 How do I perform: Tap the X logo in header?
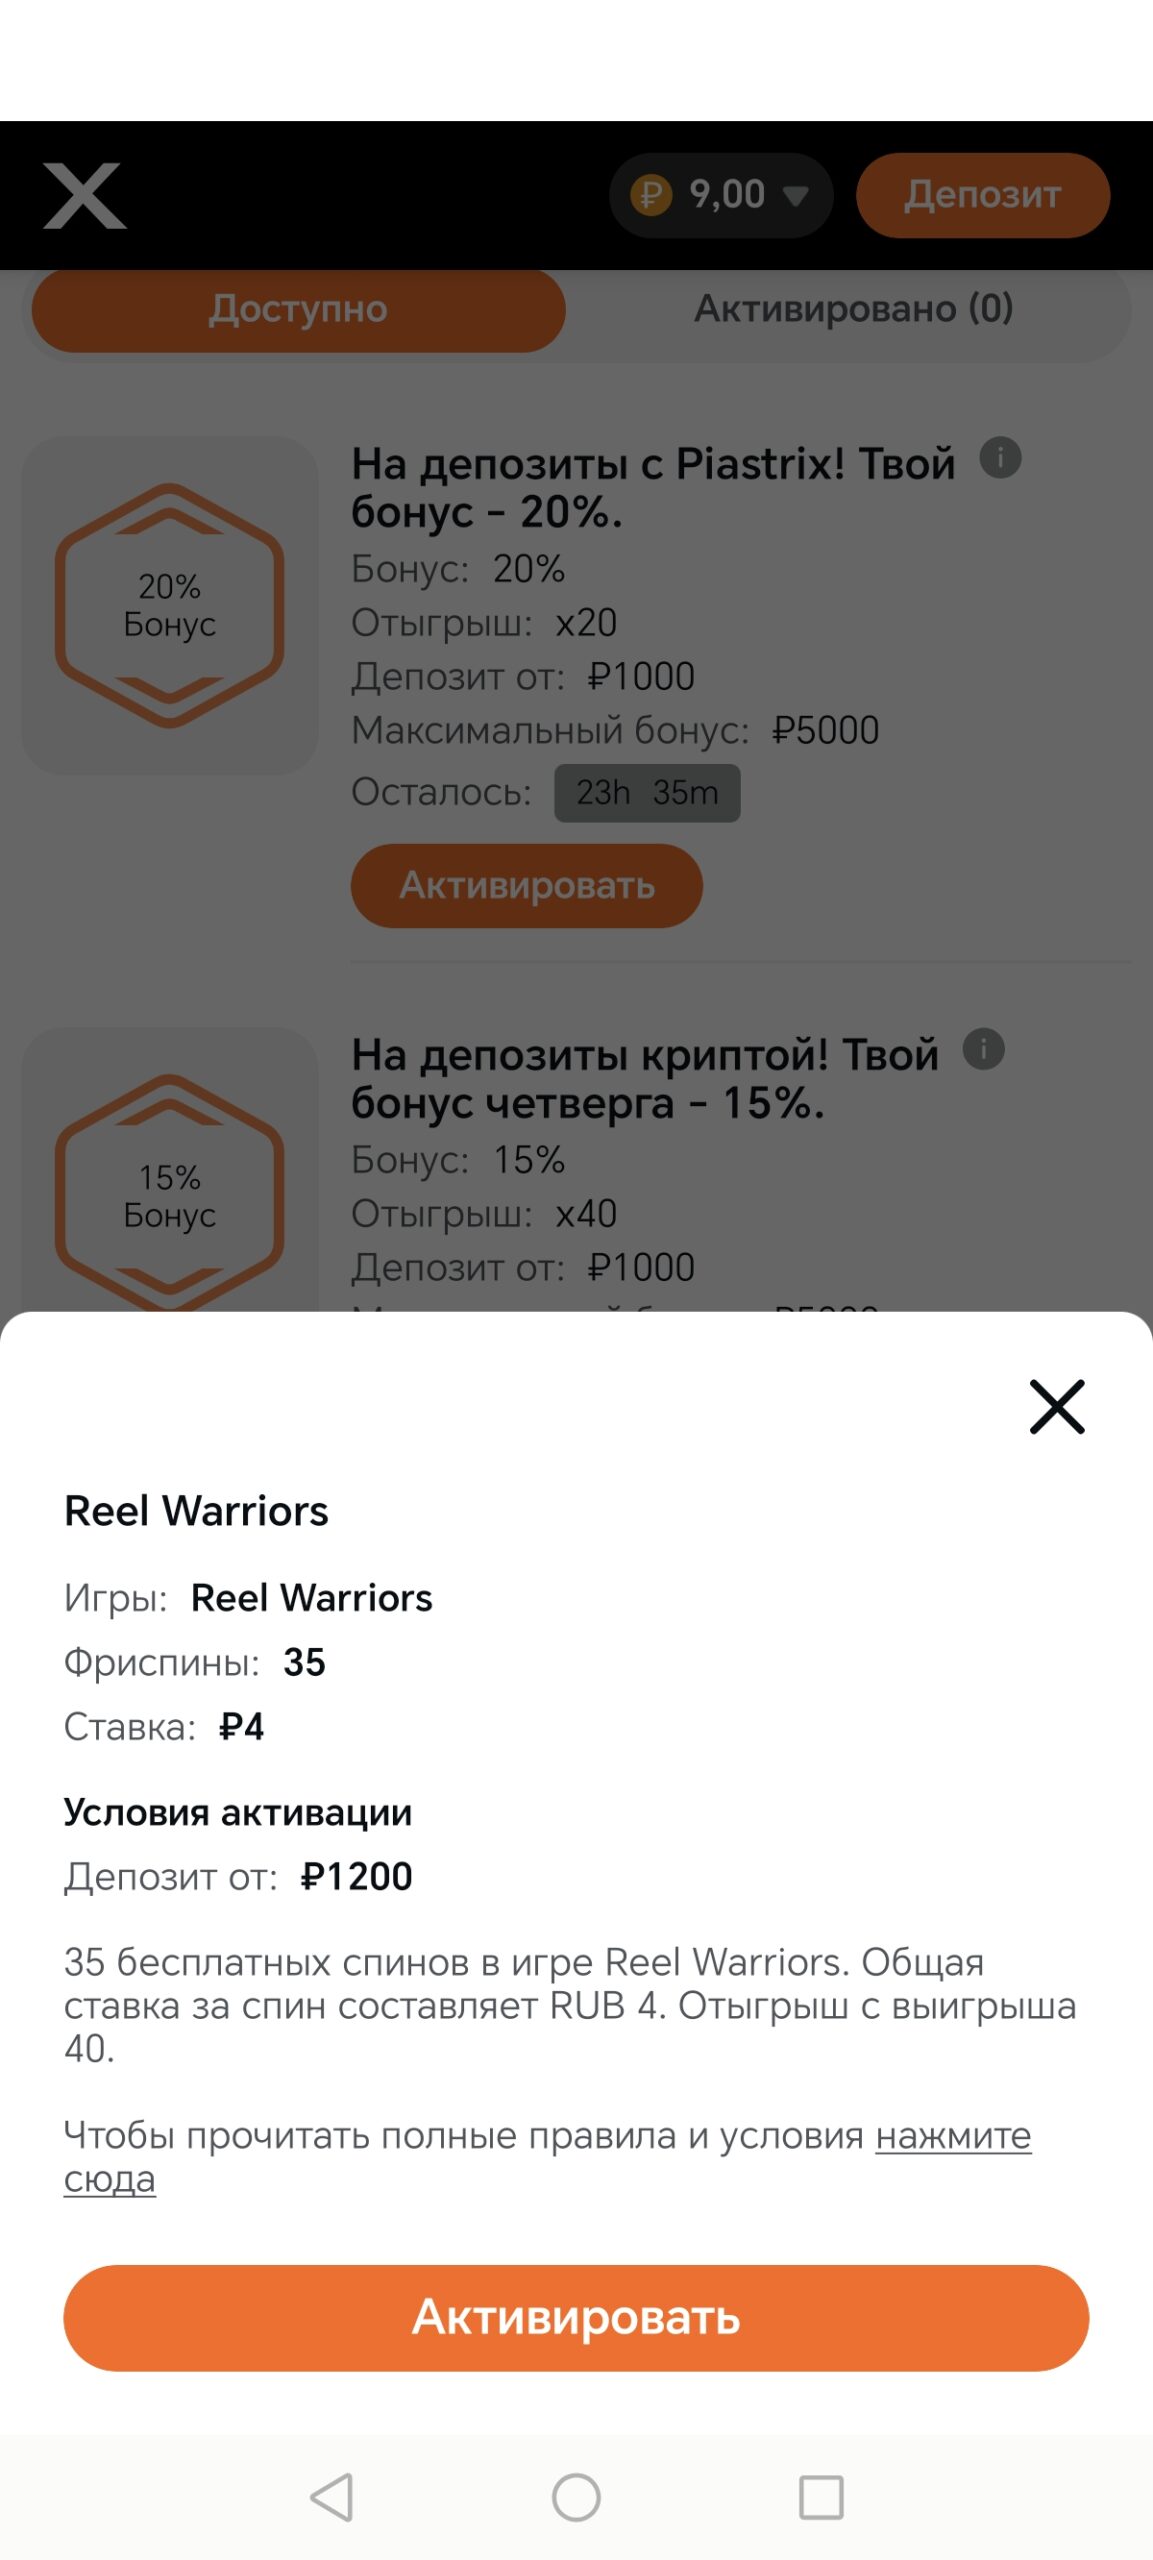(x=85, y=196)
